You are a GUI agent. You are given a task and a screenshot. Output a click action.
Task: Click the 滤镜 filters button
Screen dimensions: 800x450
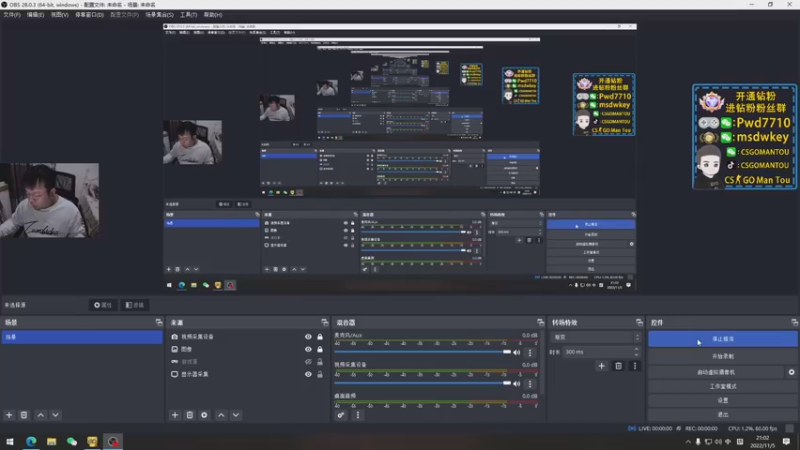coord(135,305)
